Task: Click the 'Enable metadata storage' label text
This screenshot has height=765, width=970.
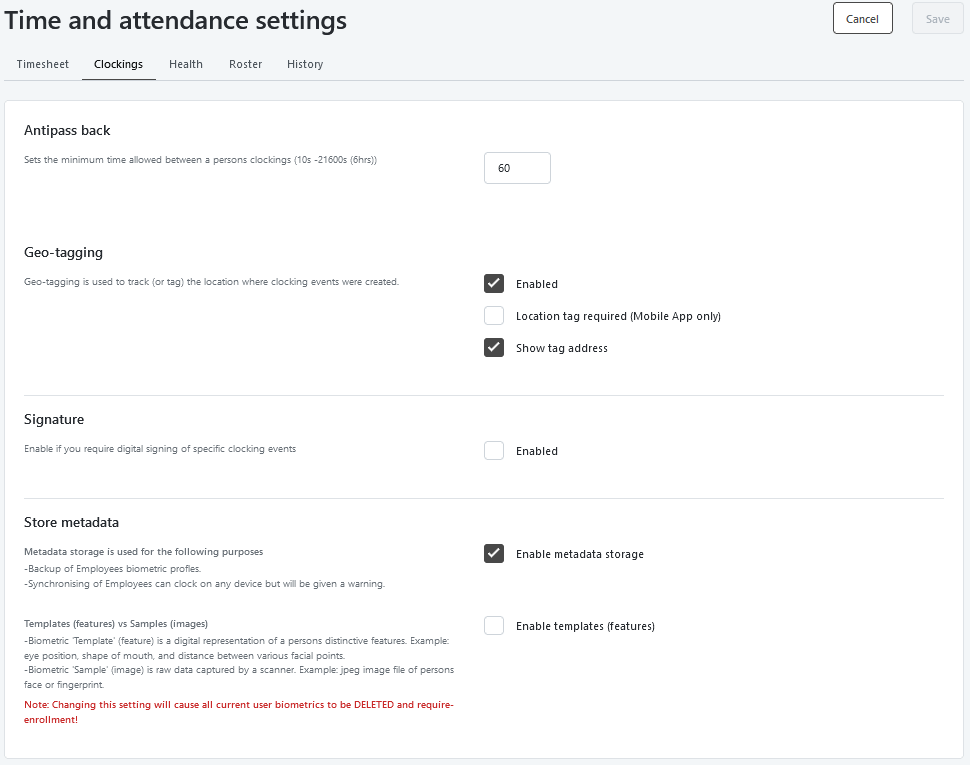Action: pyautogui.click(x=580, y=554)
